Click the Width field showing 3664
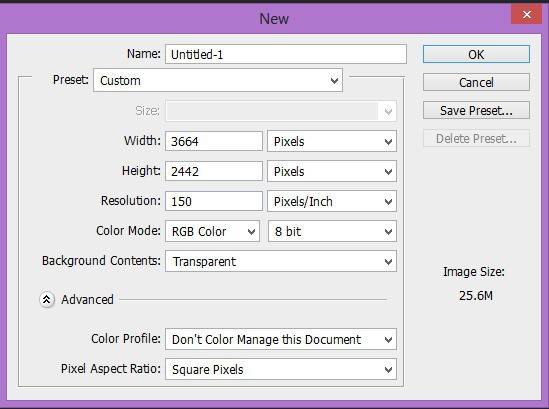 click(x=214, y=141)
